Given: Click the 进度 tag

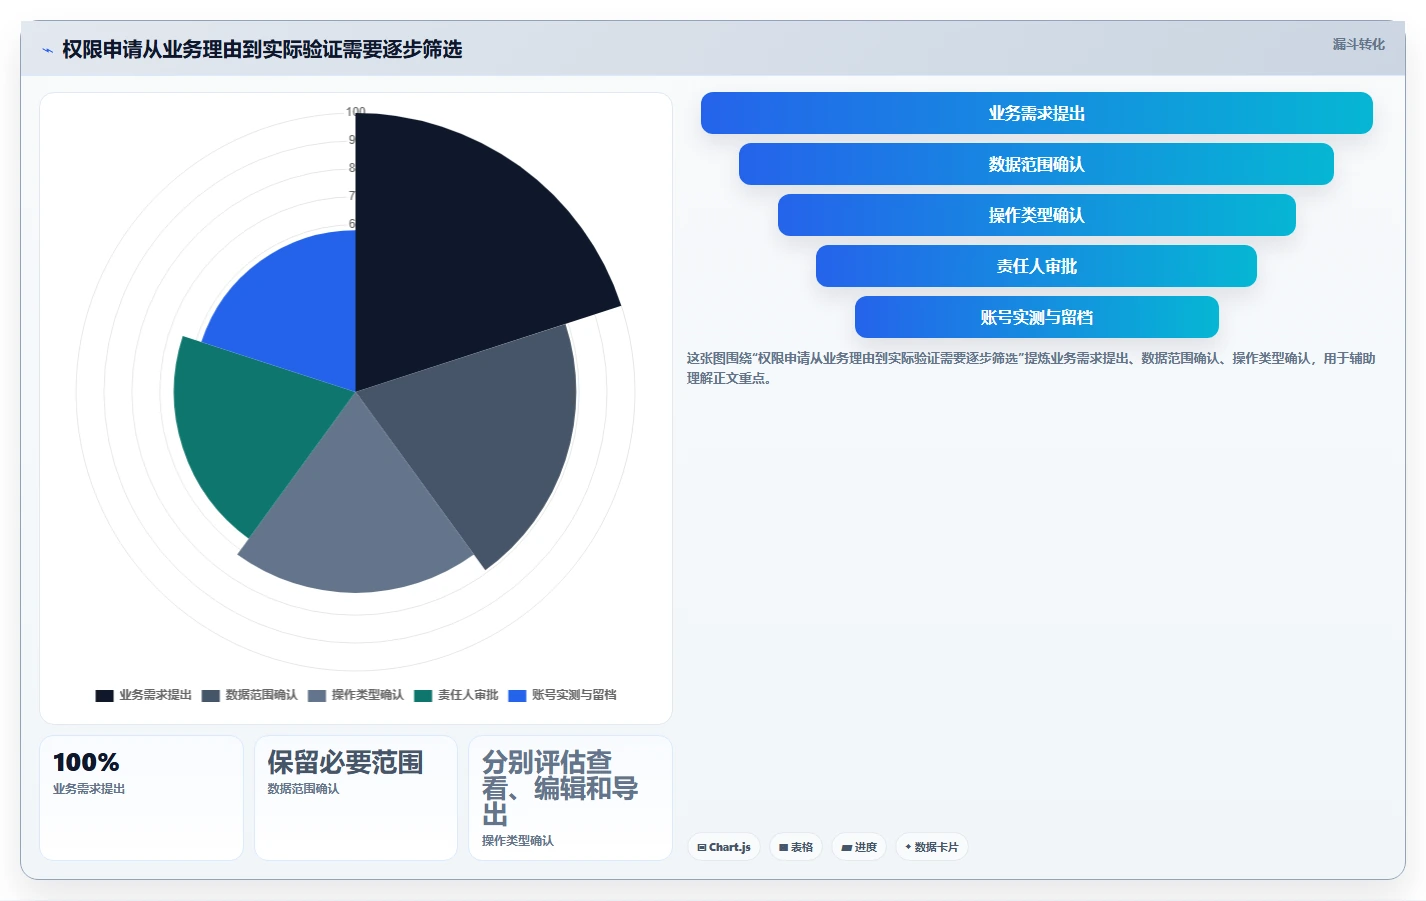Looking at the screenshot, I should pos(859,847).
